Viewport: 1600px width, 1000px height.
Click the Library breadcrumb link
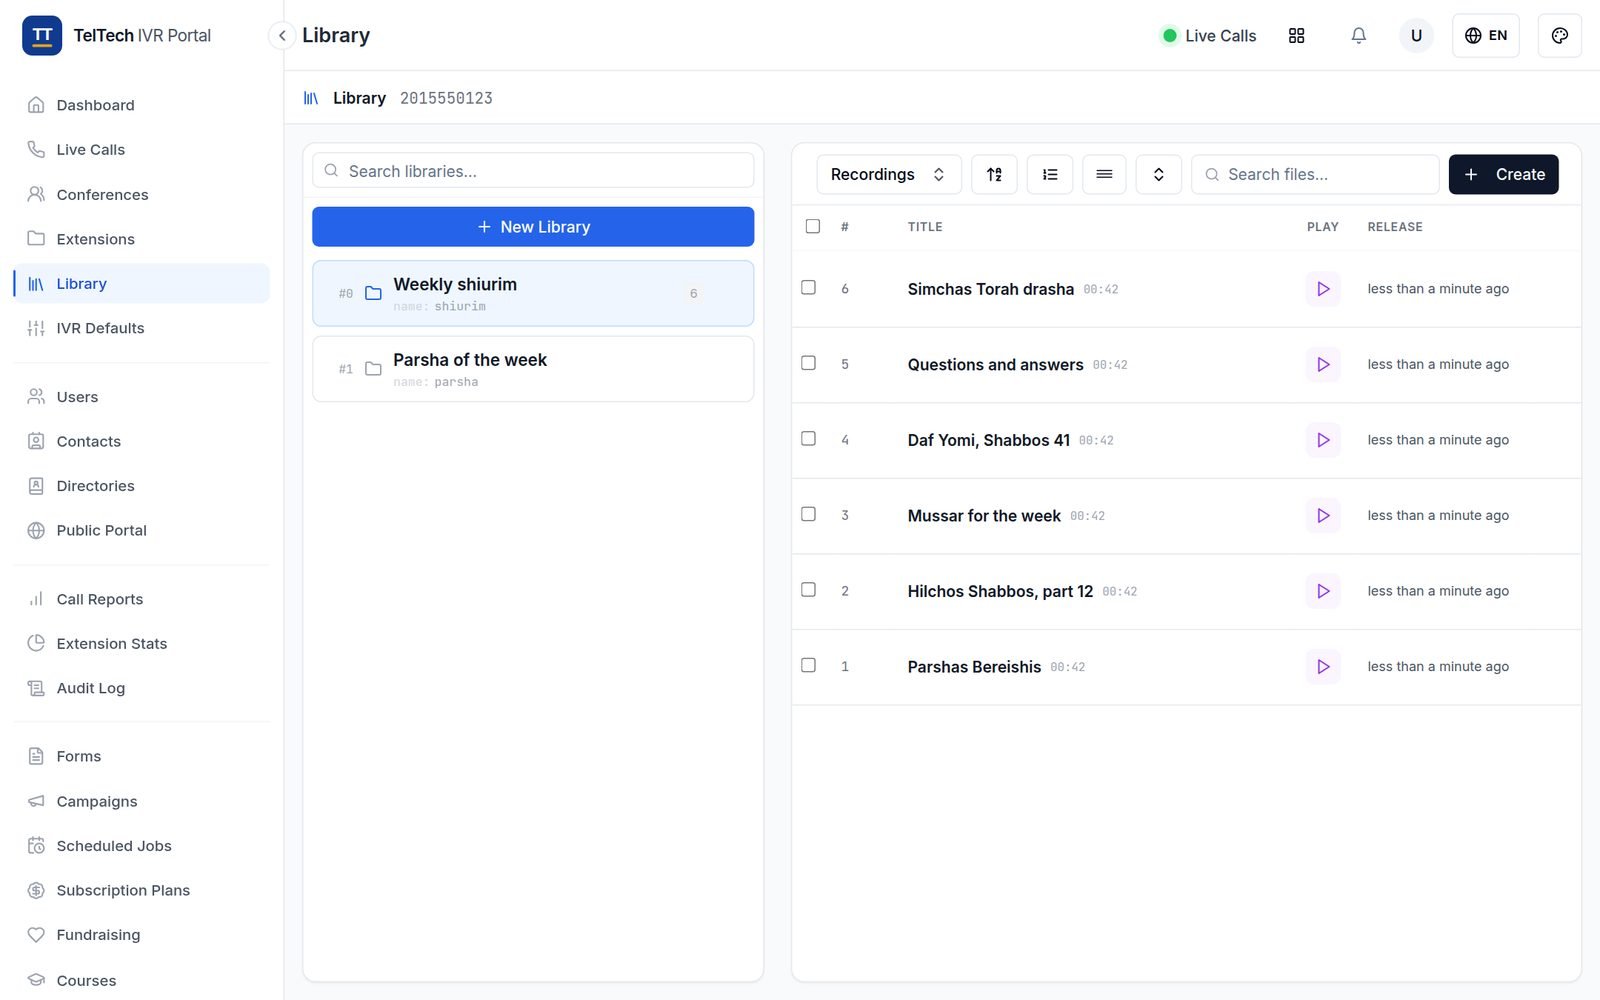coord(359,98)
